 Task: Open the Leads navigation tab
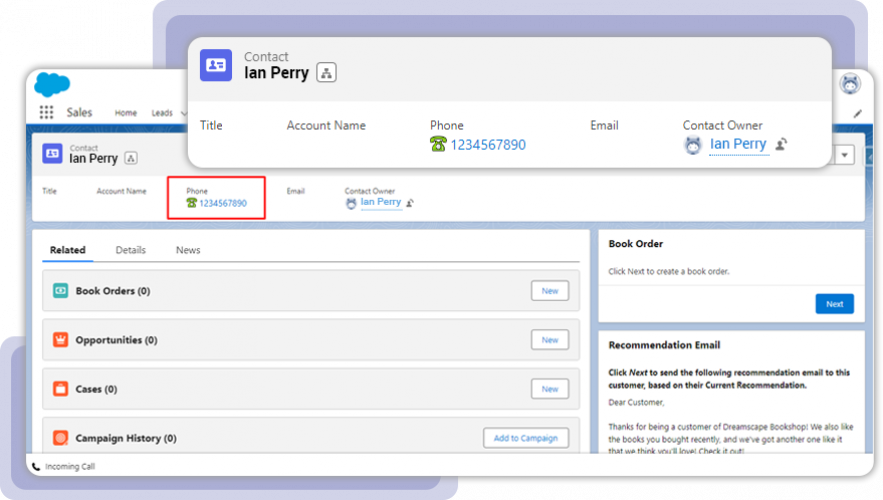pos(162,113)
